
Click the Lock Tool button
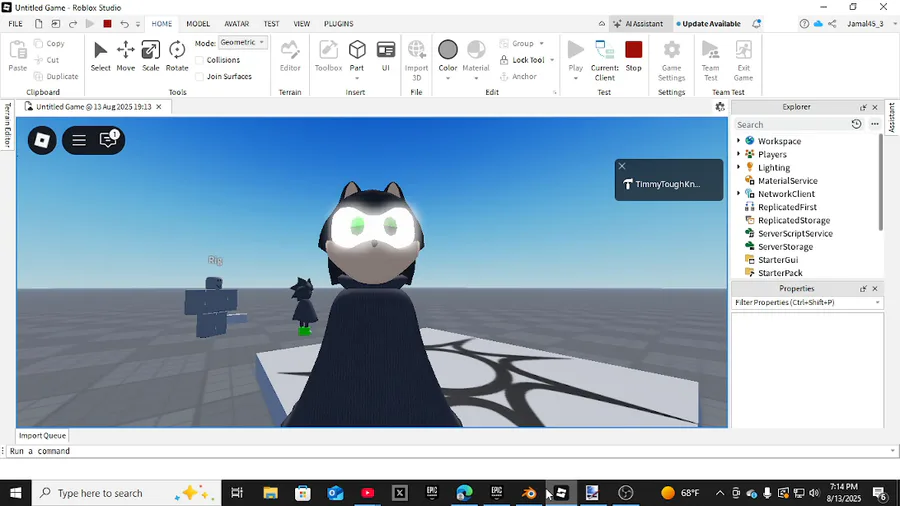pyautogui.click(x=522, y=60)
